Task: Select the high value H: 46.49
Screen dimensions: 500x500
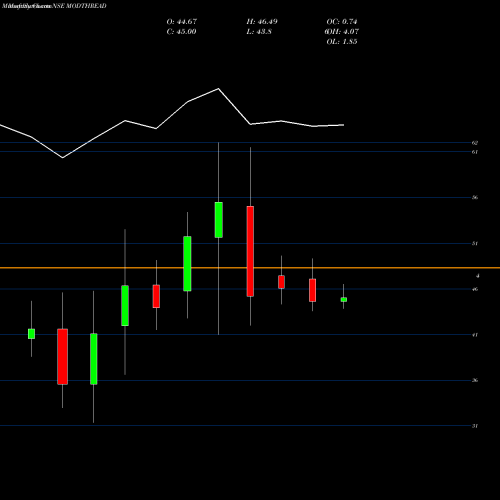Action: pyautogui.click(x=262, y=22)
